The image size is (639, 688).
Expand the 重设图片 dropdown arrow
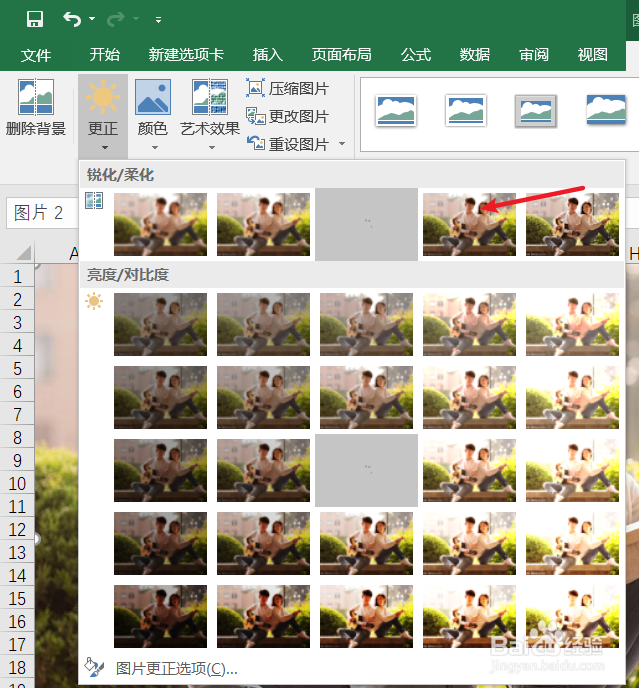tap(342, 143)
